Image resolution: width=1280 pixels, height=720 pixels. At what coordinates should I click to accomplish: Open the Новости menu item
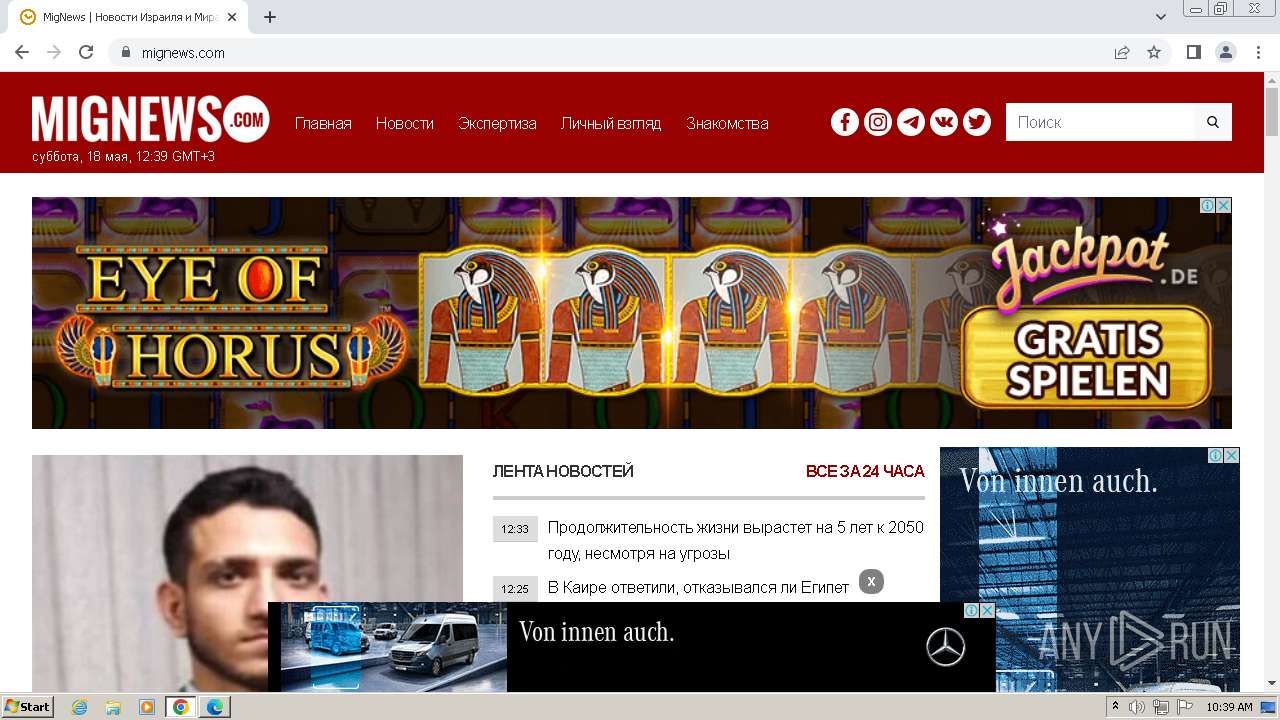point(405,123)
